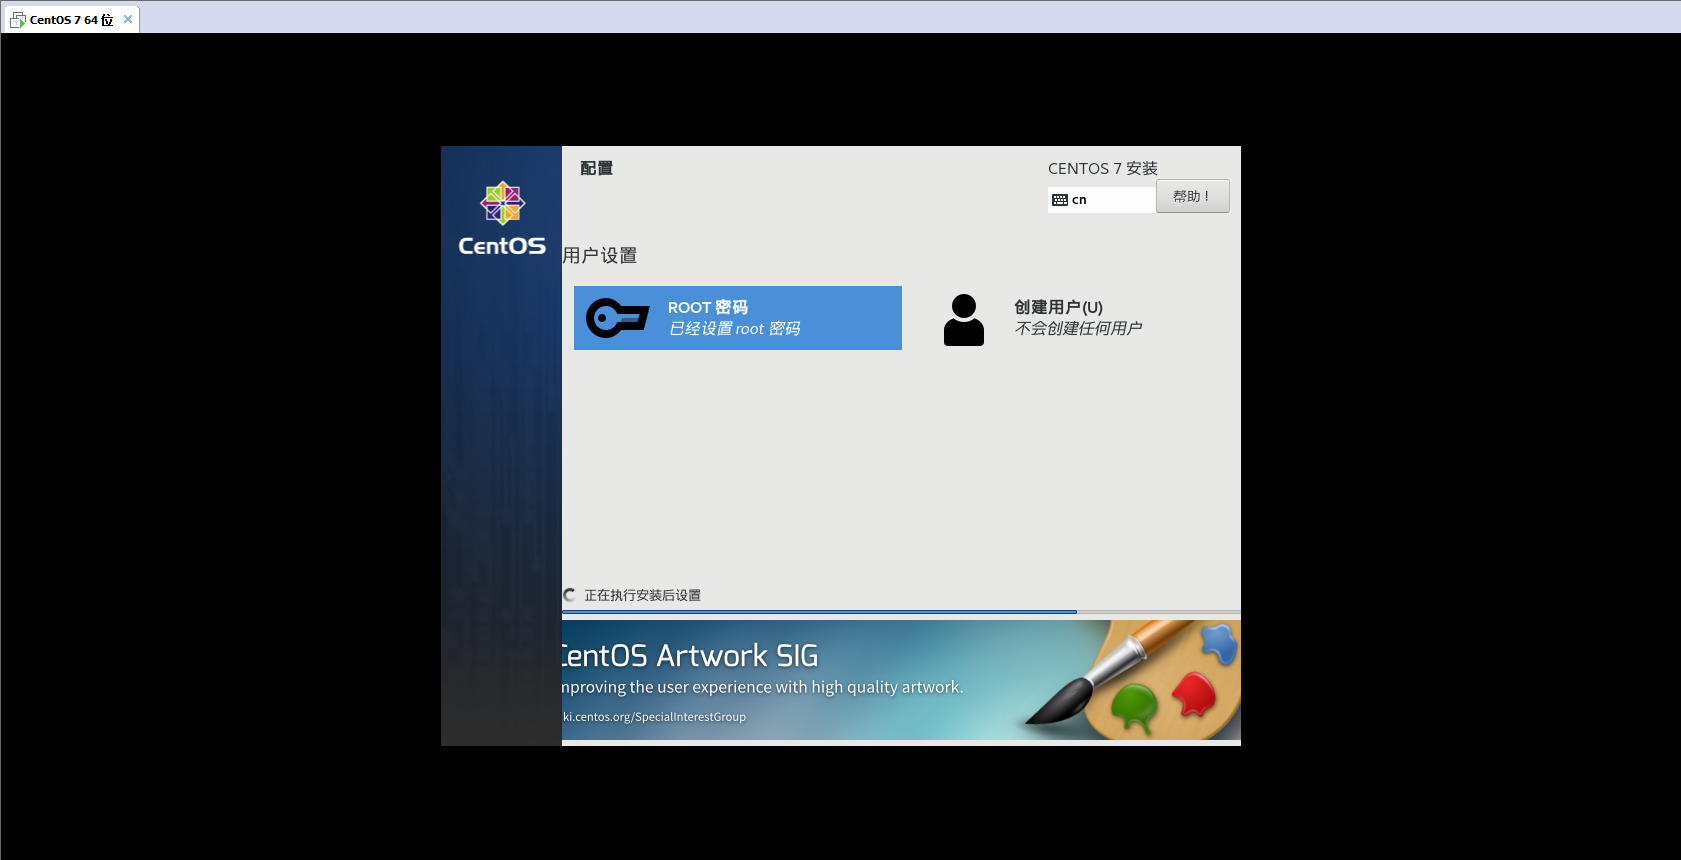
Task: Select the cn keyboard layout field
Action: pos(1102,200)
